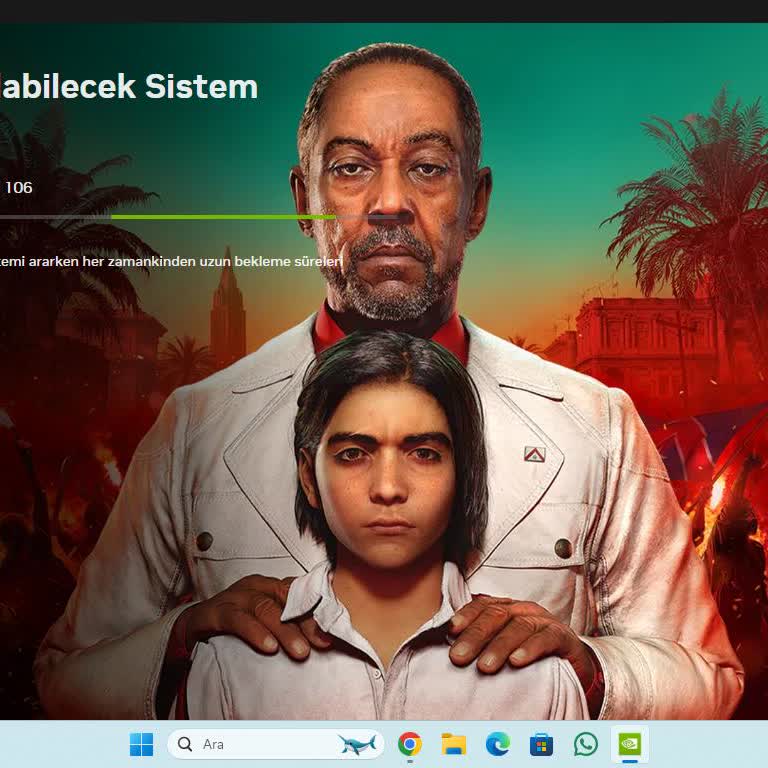768x768 pixels.
Task: Click the magnifier icon in taskbar search
Action: (186, 744)
